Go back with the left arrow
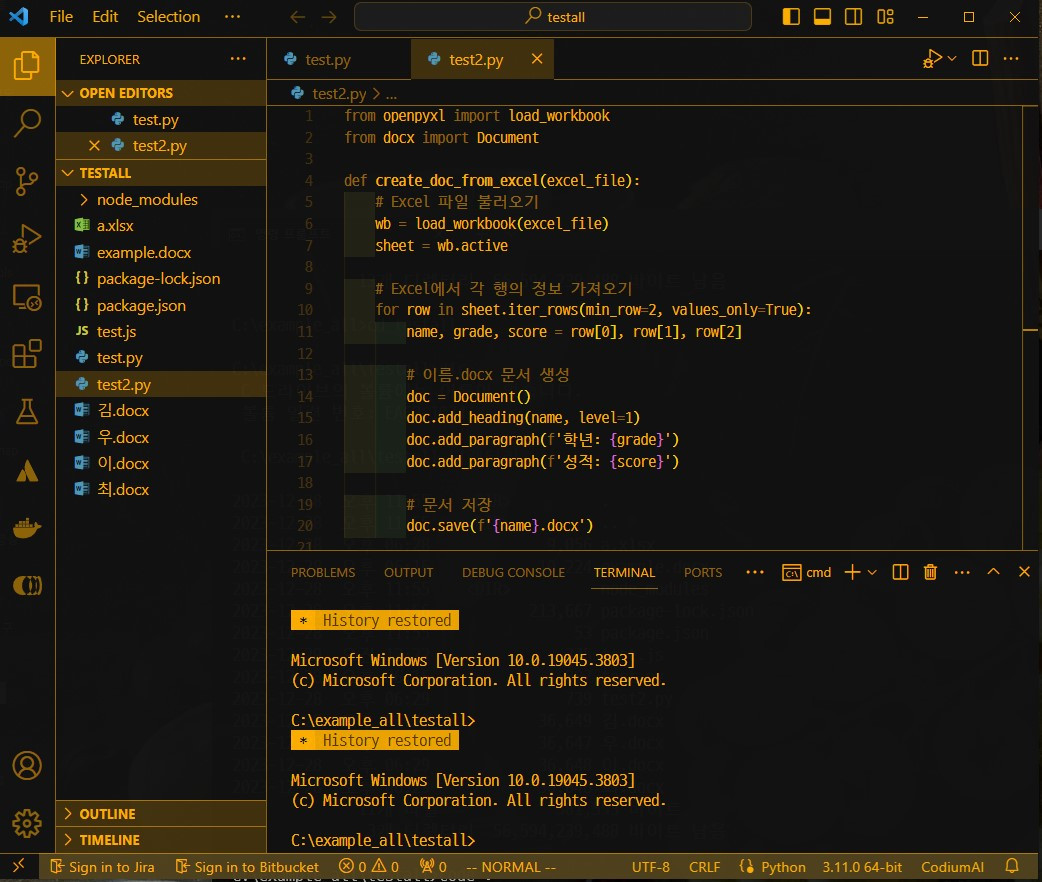 (x=298, y=17)
